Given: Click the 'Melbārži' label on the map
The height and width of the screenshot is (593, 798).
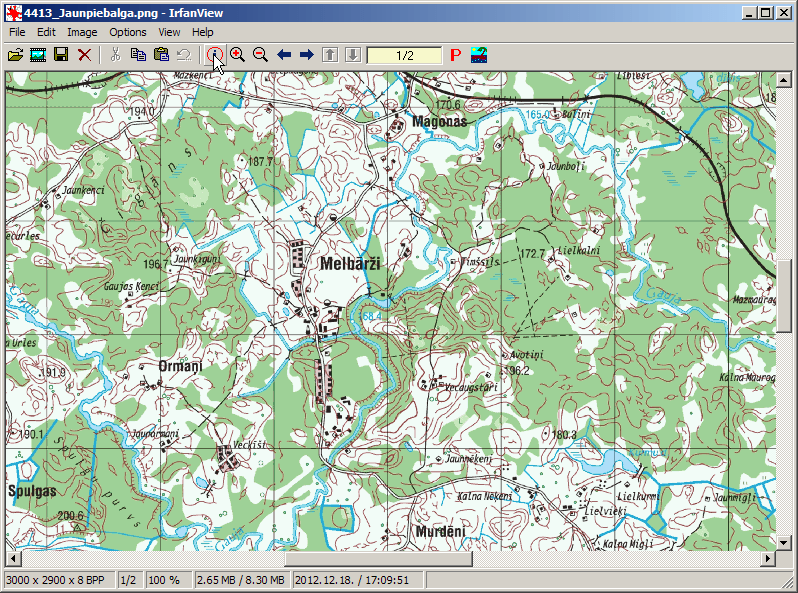Looking at the screenshot, I should (350, 264).
